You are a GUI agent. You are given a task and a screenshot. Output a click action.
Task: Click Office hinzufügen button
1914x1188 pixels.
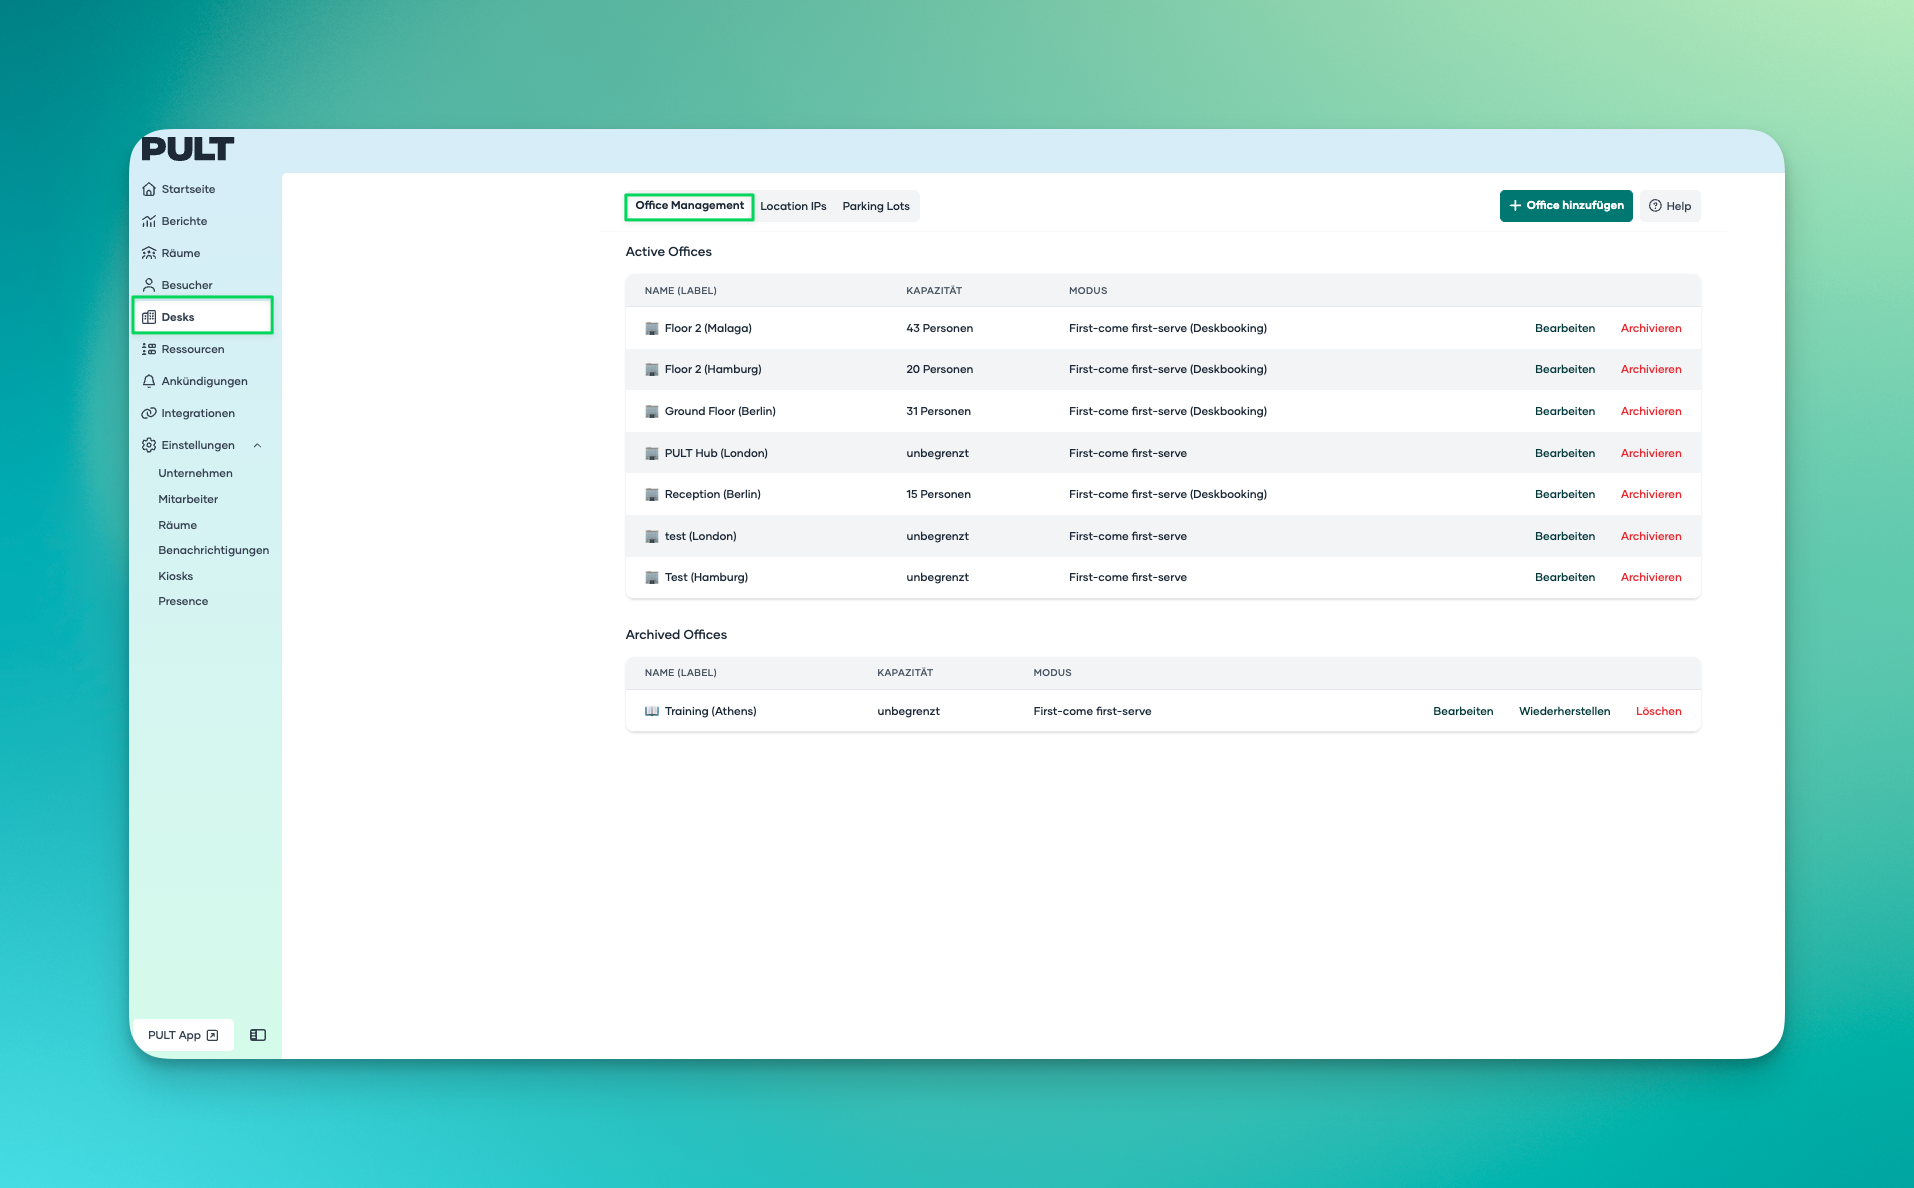coord(1566,206)
